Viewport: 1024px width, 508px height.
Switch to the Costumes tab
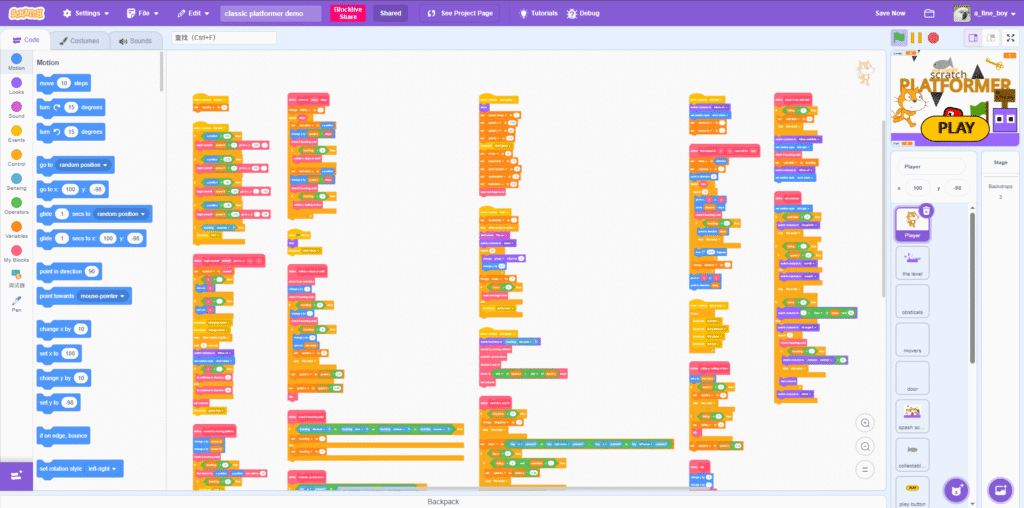coord(79,41)
